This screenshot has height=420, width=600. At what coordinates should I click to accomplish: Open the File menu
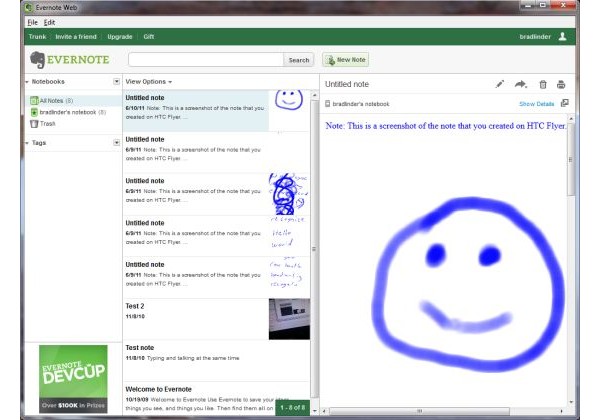pyautogui.click(x=33, y=22)
